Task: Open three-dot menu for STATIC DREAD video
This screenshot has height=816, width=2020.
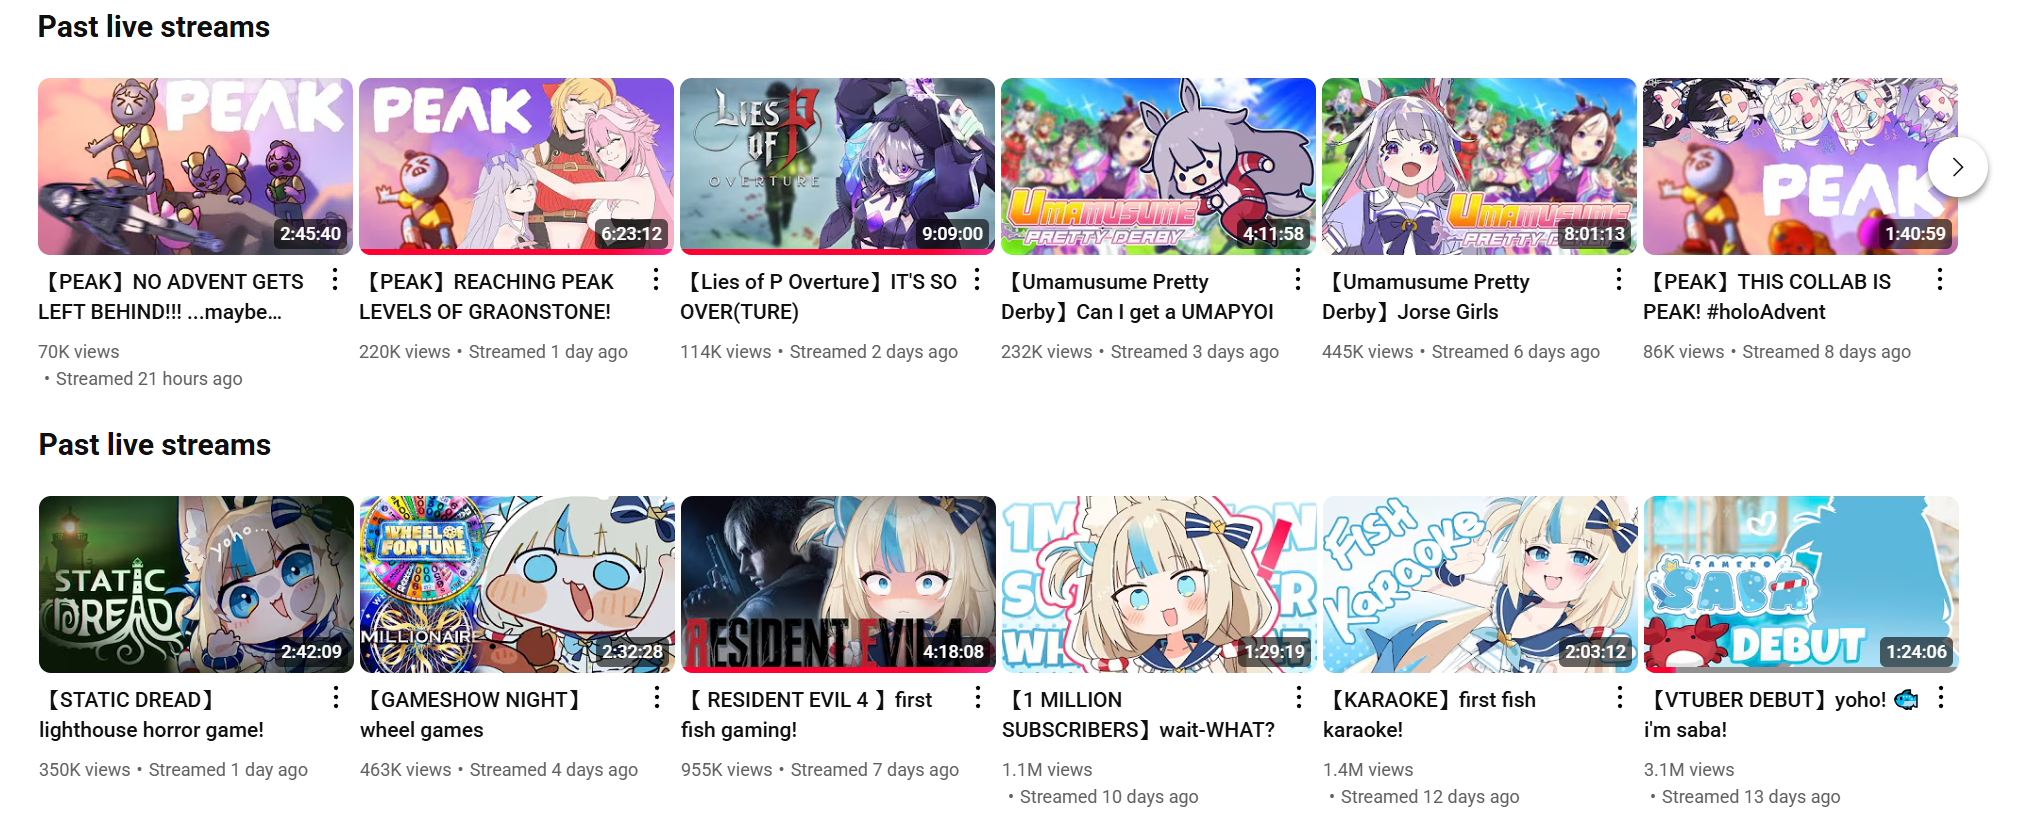Action: [336, 698]
